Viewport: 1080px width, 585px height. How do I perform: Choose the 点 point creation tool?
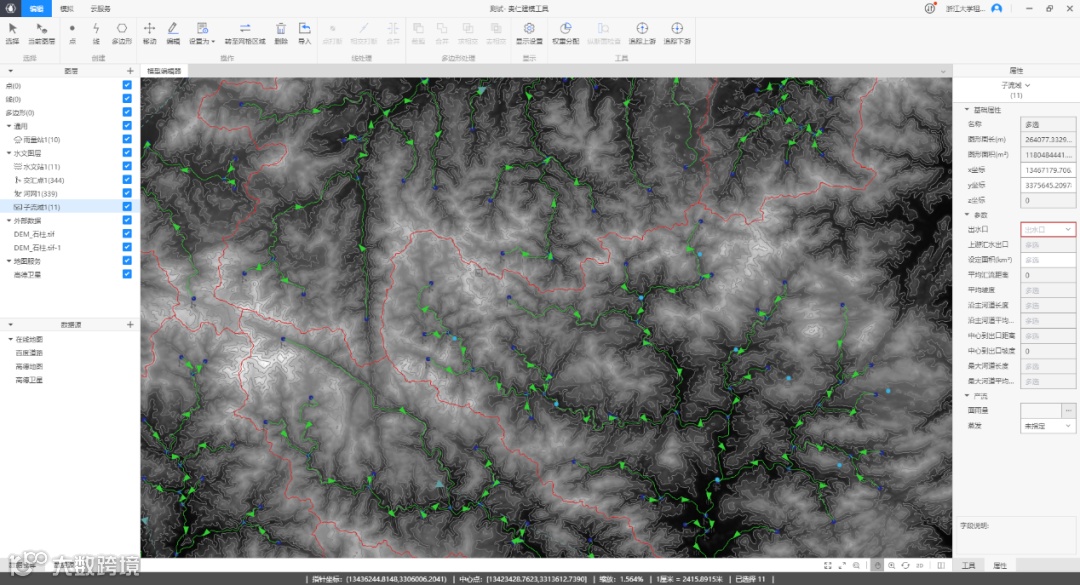(x=72, y=32)
